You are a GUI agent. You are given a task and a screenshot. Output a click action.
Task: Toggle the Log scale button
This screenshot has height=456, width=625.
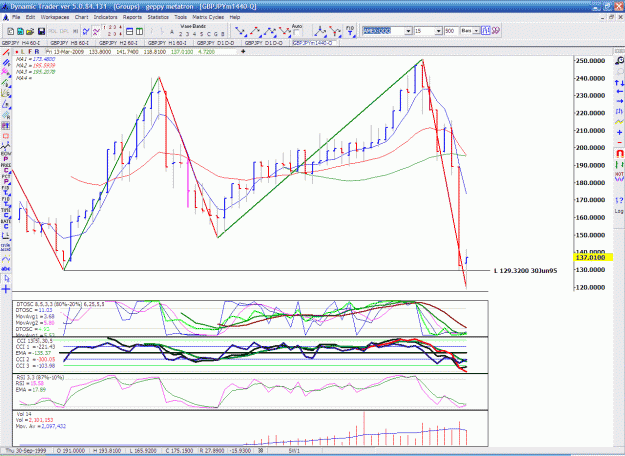[619, 211]
